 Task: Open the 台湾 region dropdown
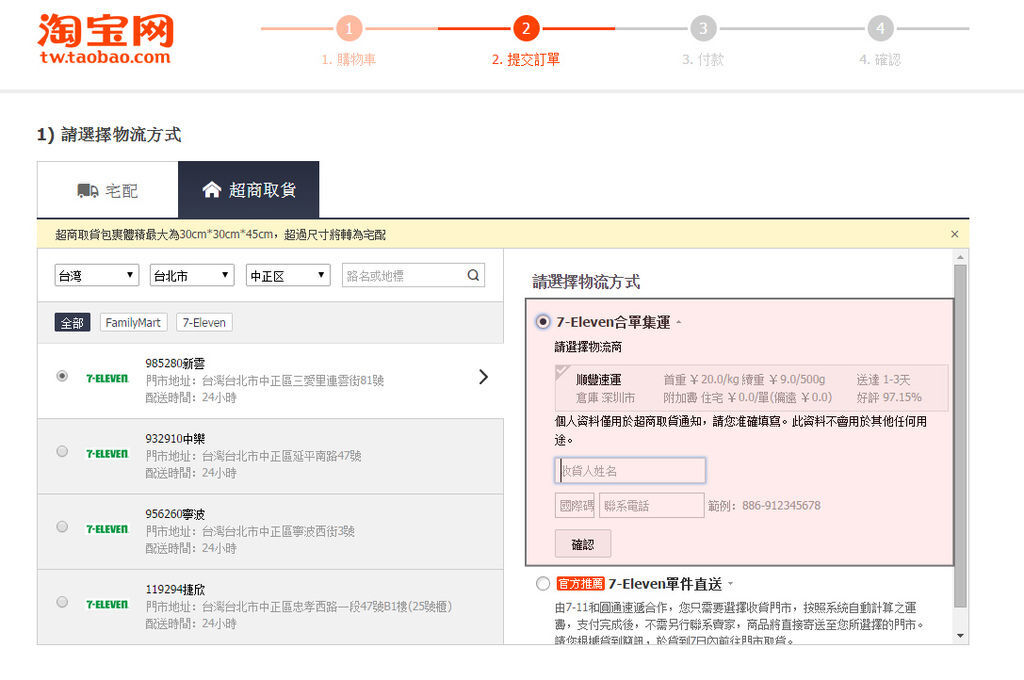tap(97, 275)
